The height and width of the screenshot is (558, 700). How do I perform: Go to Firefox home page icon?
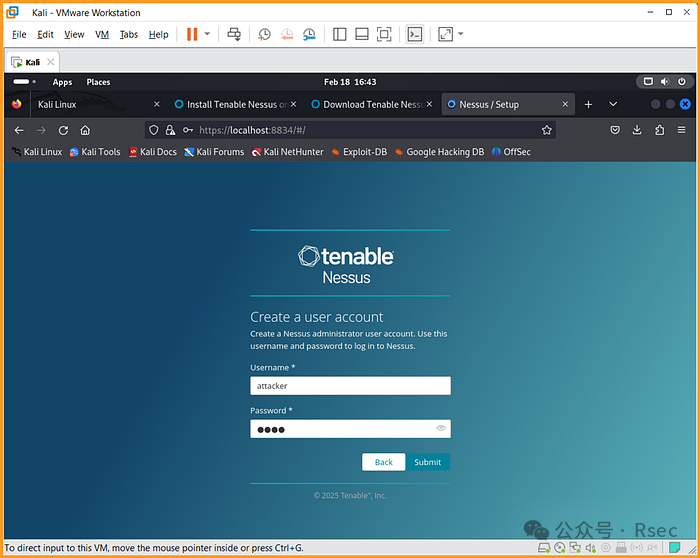pyautogui.click(x=85, y=130)
